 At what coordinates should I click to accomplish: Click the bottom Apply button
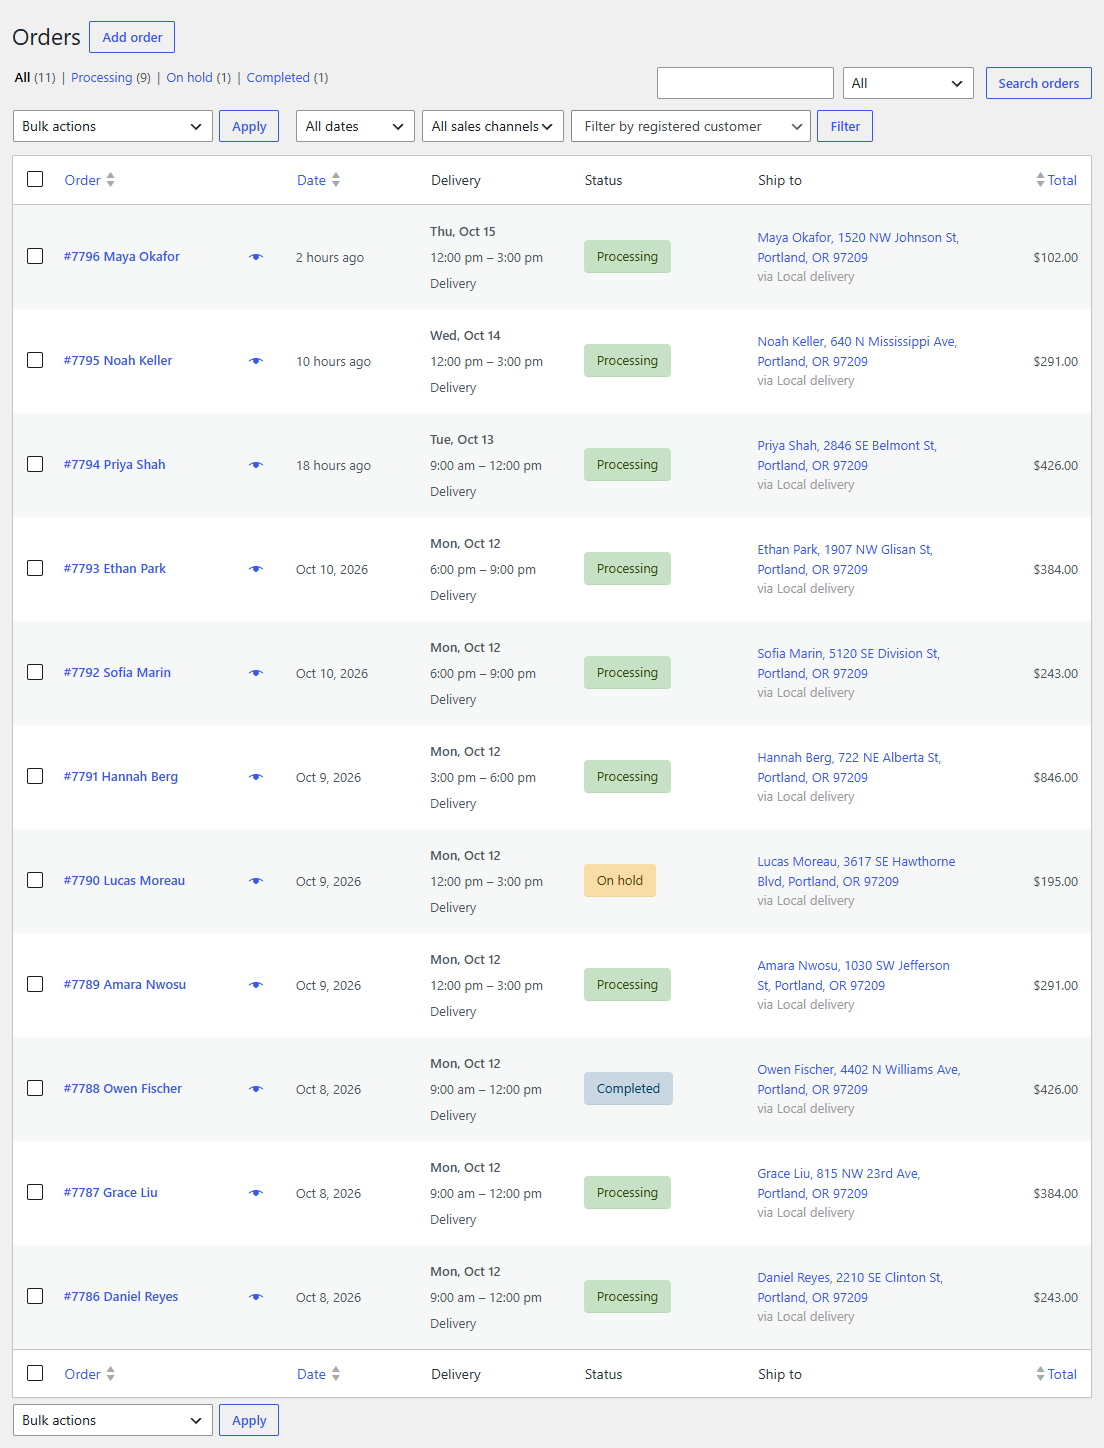[249, 1420]
